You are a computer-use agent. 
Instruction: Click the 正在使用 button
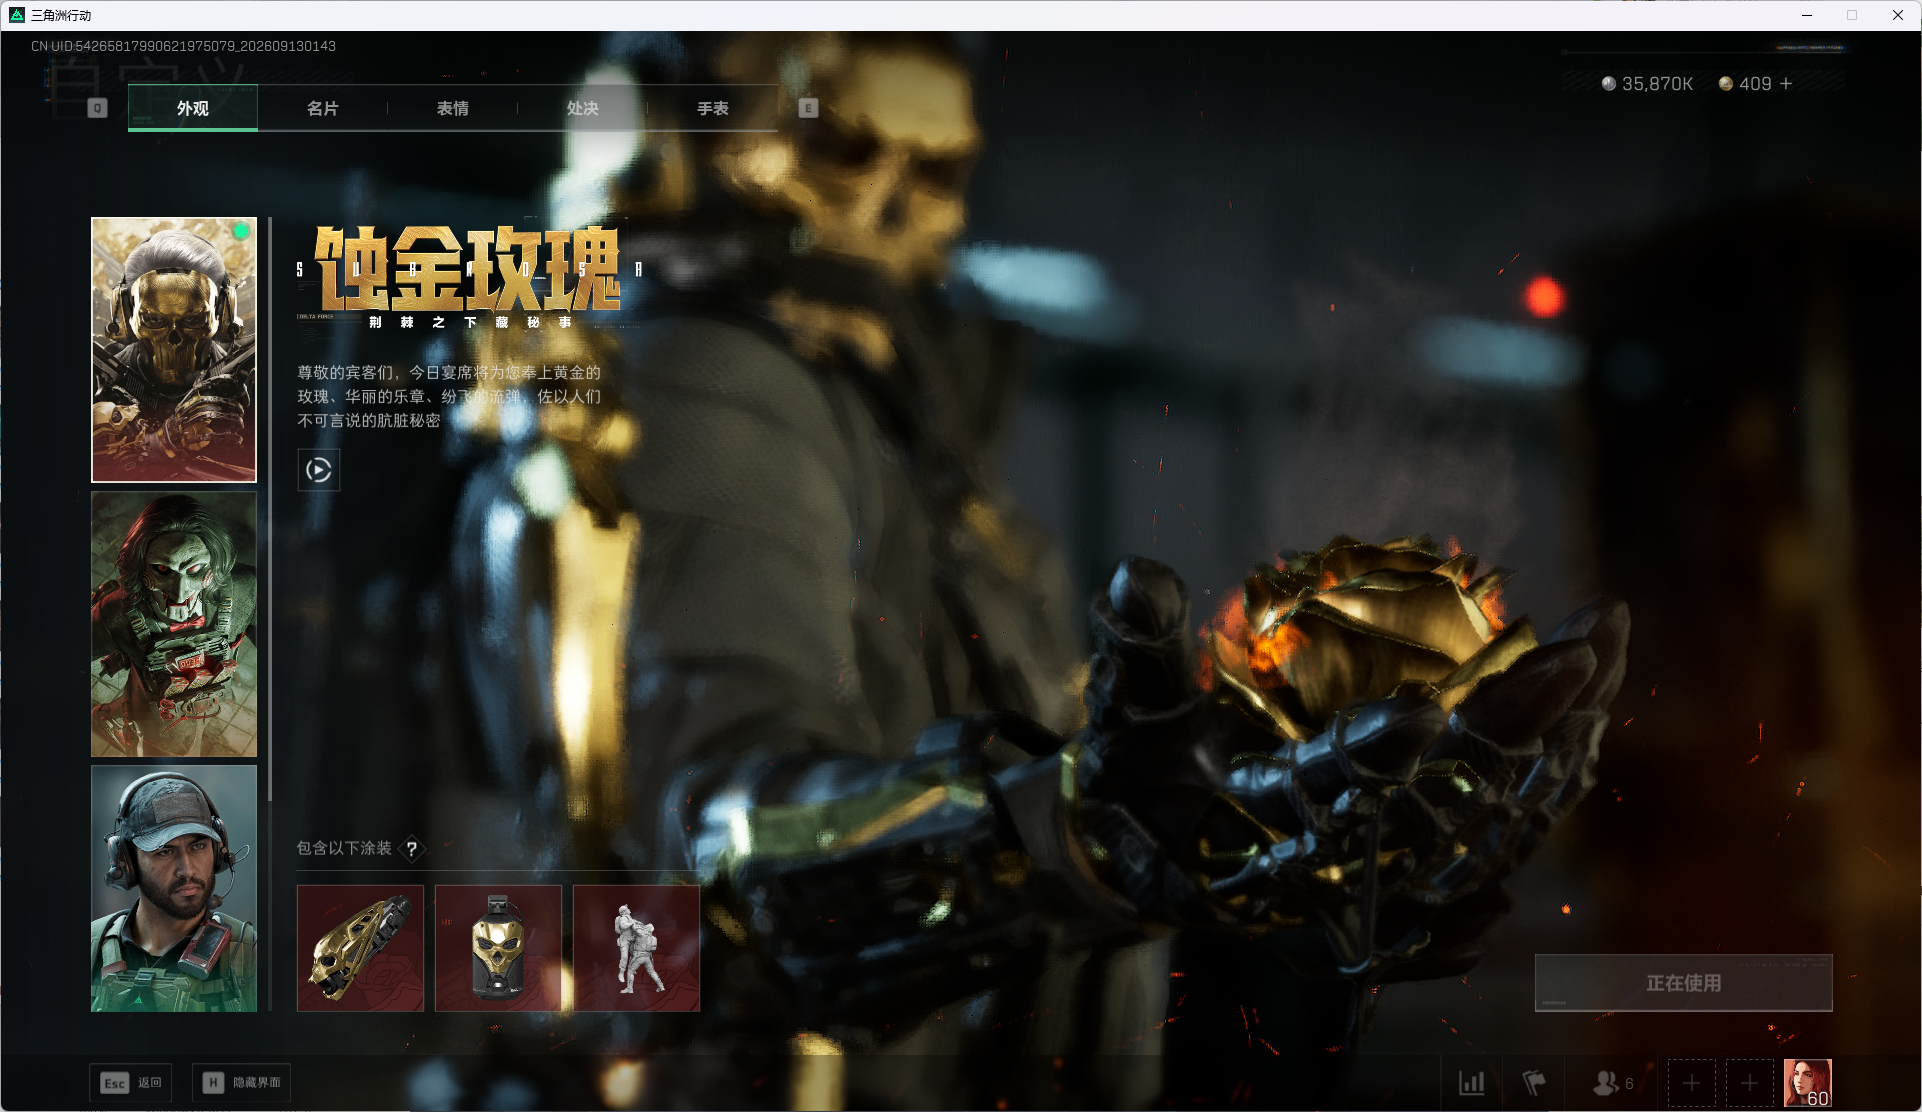1684,983
